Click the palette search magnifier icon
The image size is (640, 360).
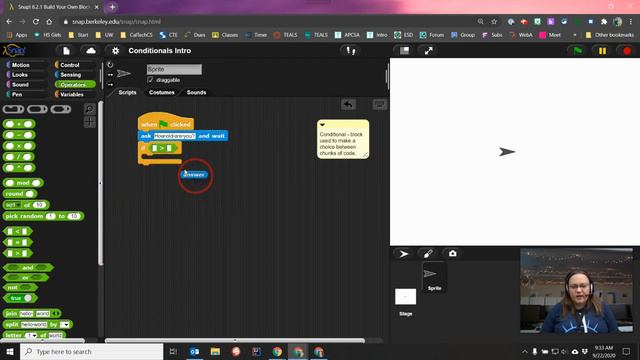pyautogui.click(x=89, y=109)
